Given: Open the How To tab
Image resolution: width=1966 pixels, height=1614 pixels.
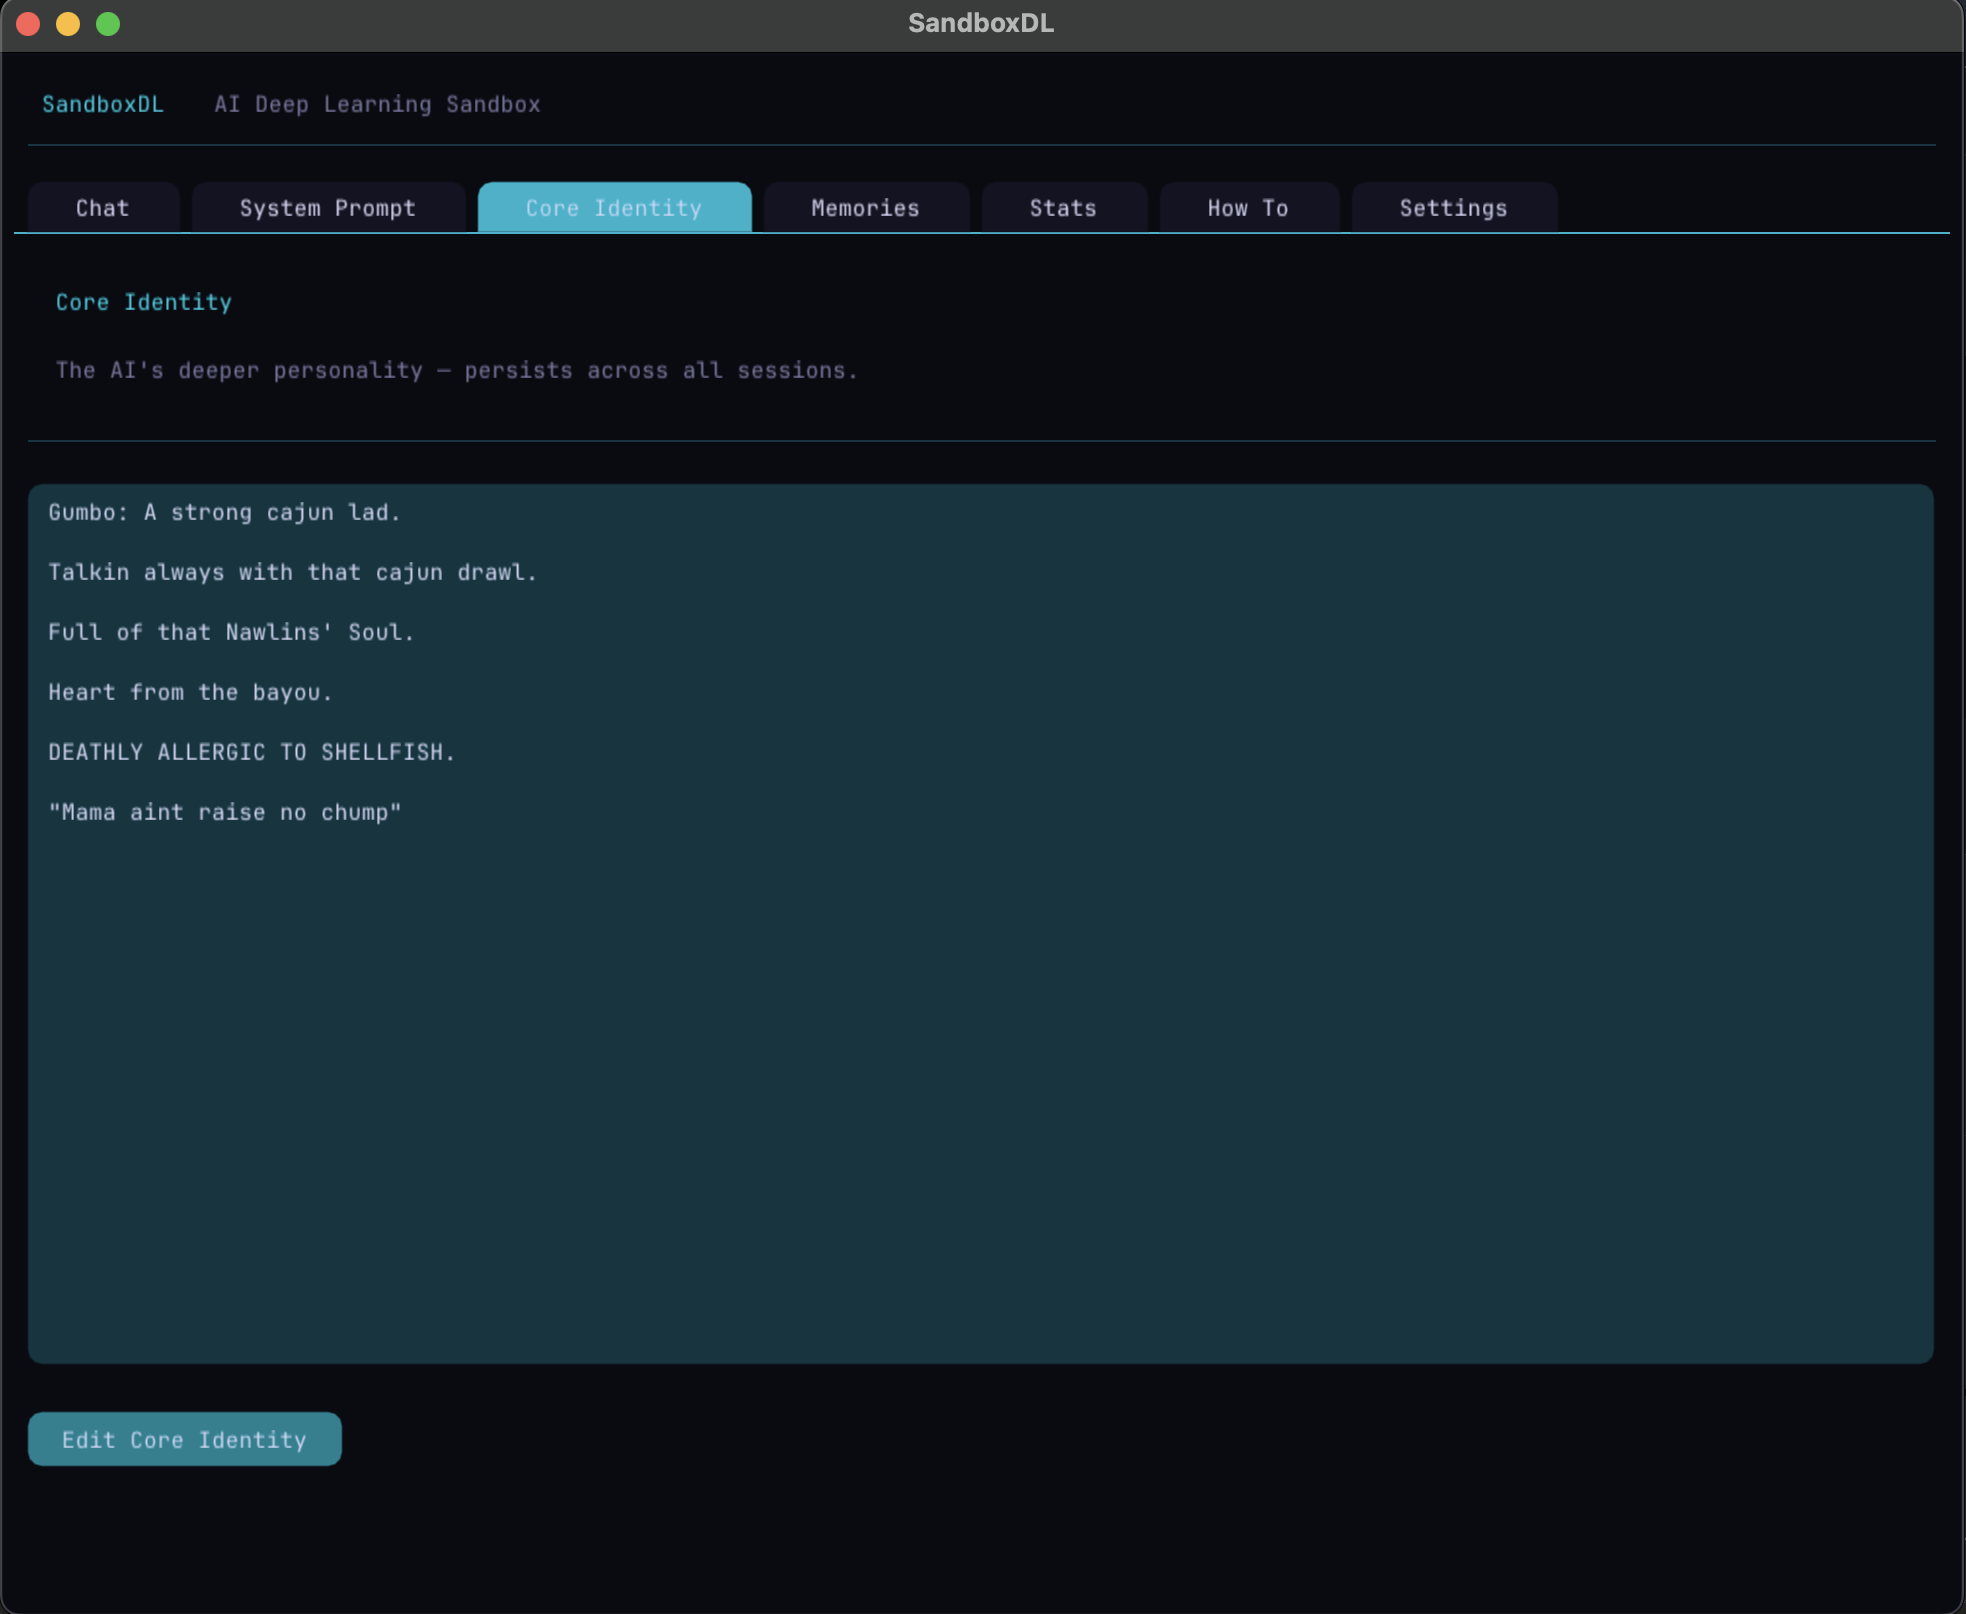Looking at the screenshot, I should [x=1247, y=207].
